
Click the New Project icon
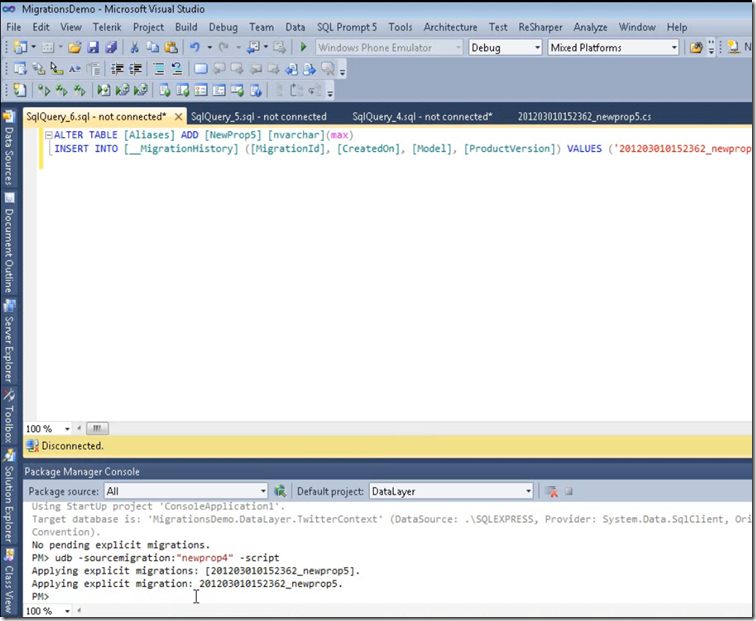(x=21, y=47)
